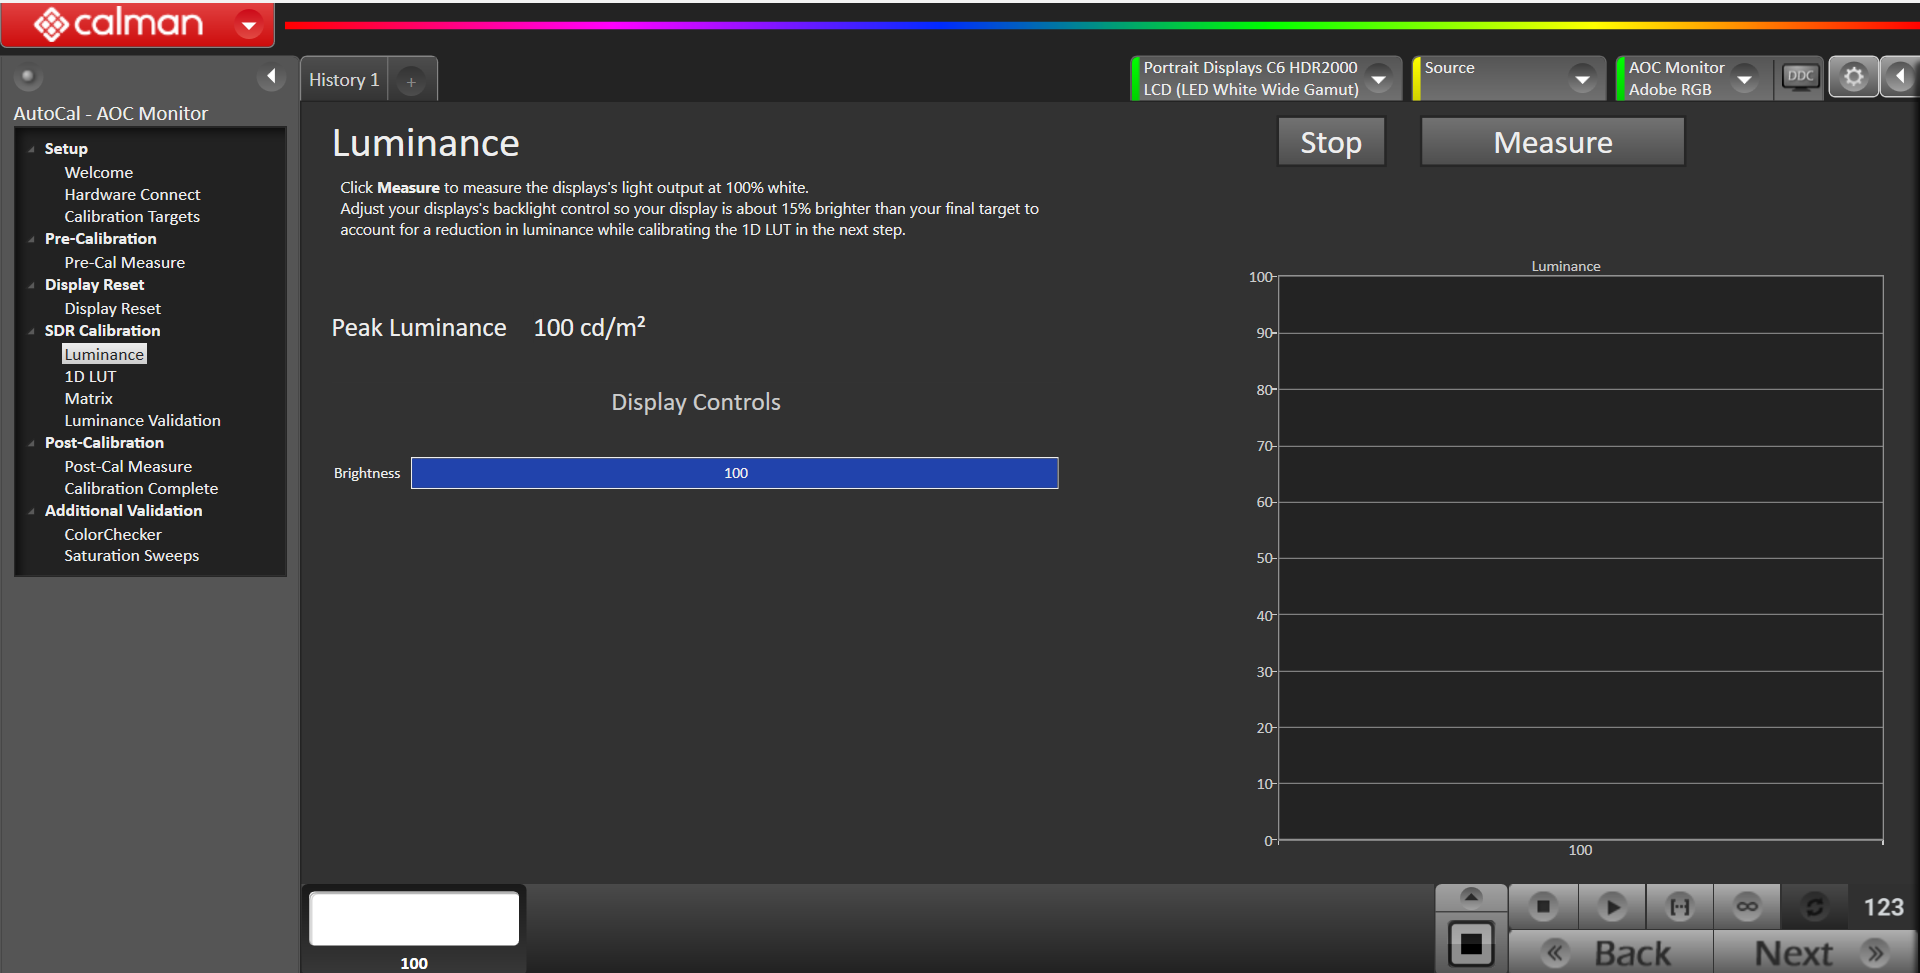Collapse the Pre-Calibration section

pos(31,239)
